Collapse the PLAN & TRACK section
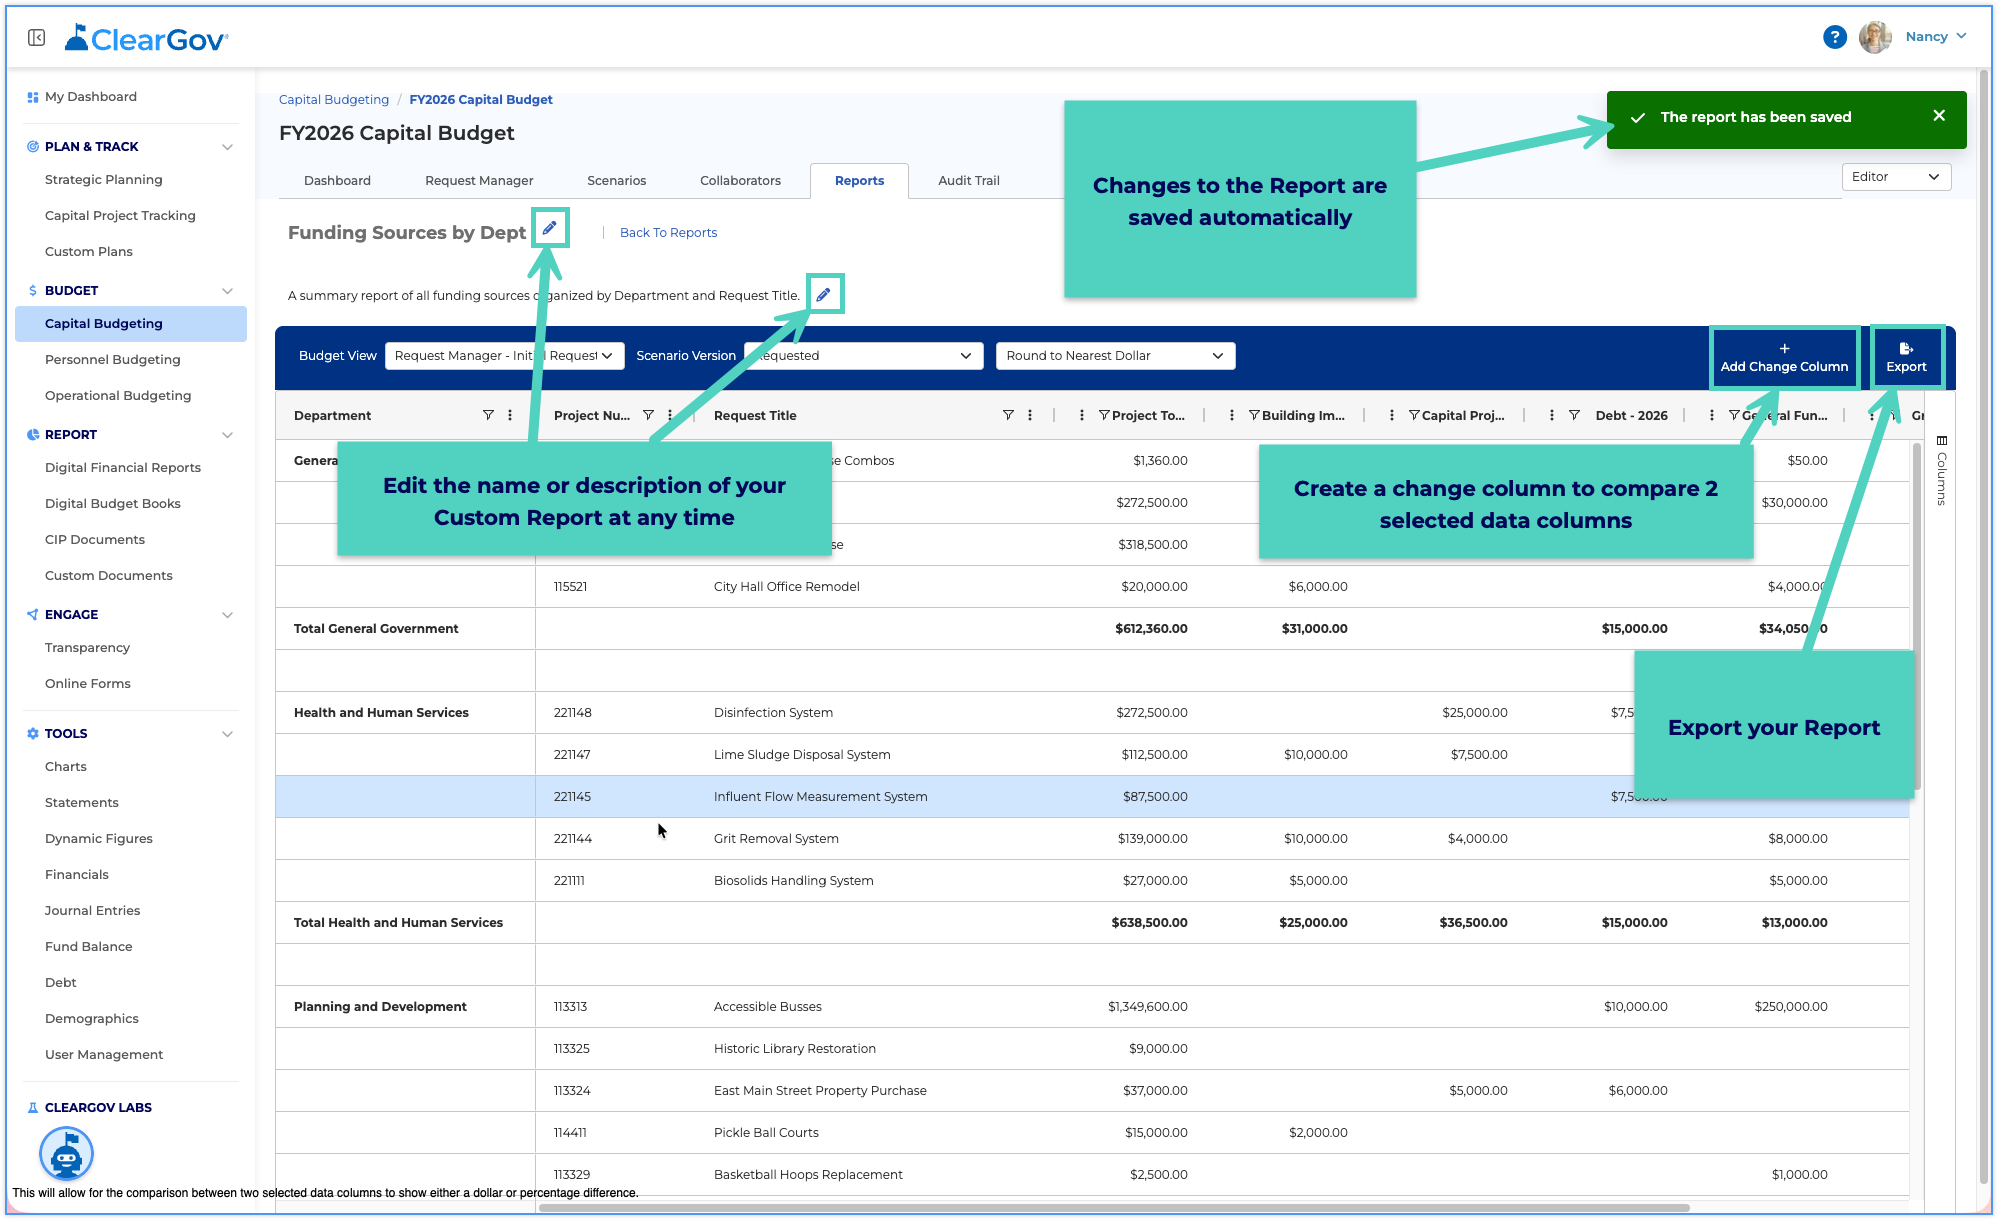This screenshot has height=1220, width=1998. pyautogui.click(x=227, y=147)
